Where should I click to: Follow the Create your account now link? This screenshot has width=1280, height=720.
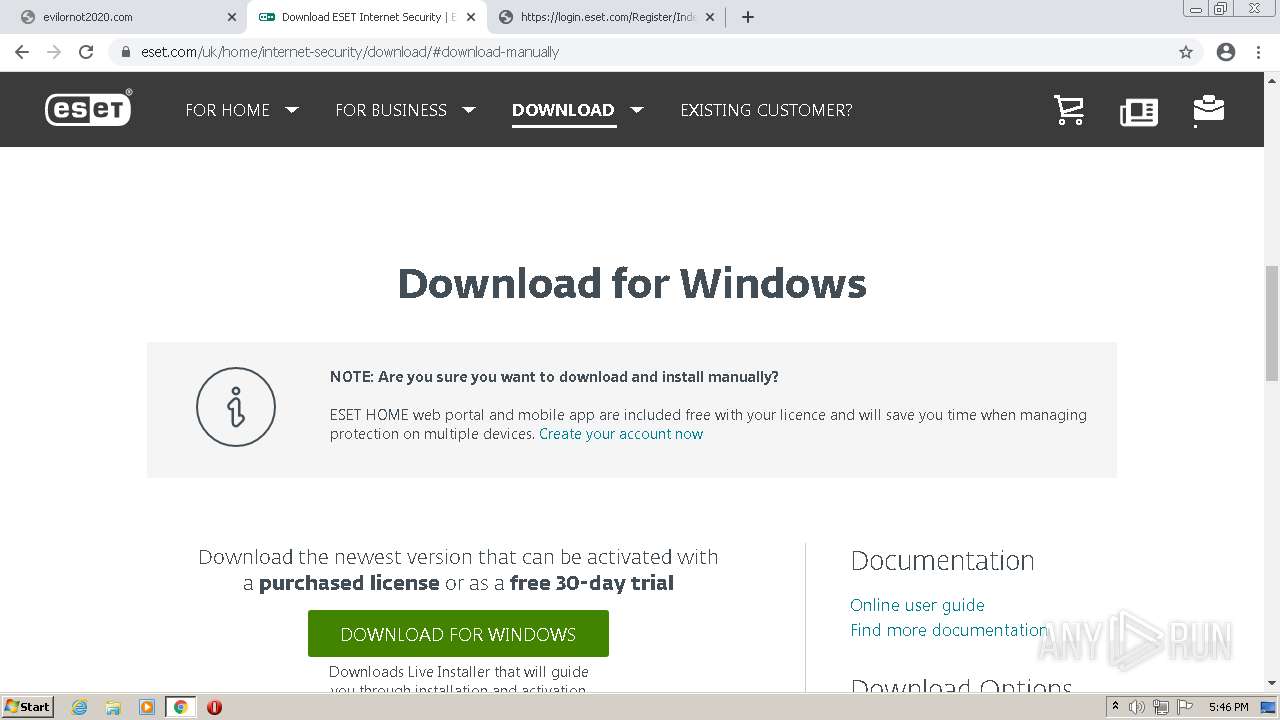pos(621,434)
